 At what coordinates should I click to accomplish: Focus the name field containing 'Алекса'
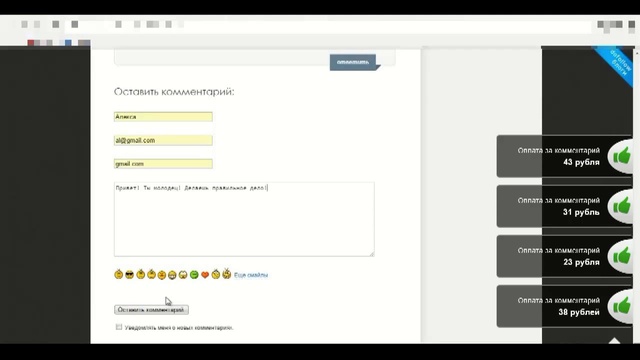pos(163,117)
